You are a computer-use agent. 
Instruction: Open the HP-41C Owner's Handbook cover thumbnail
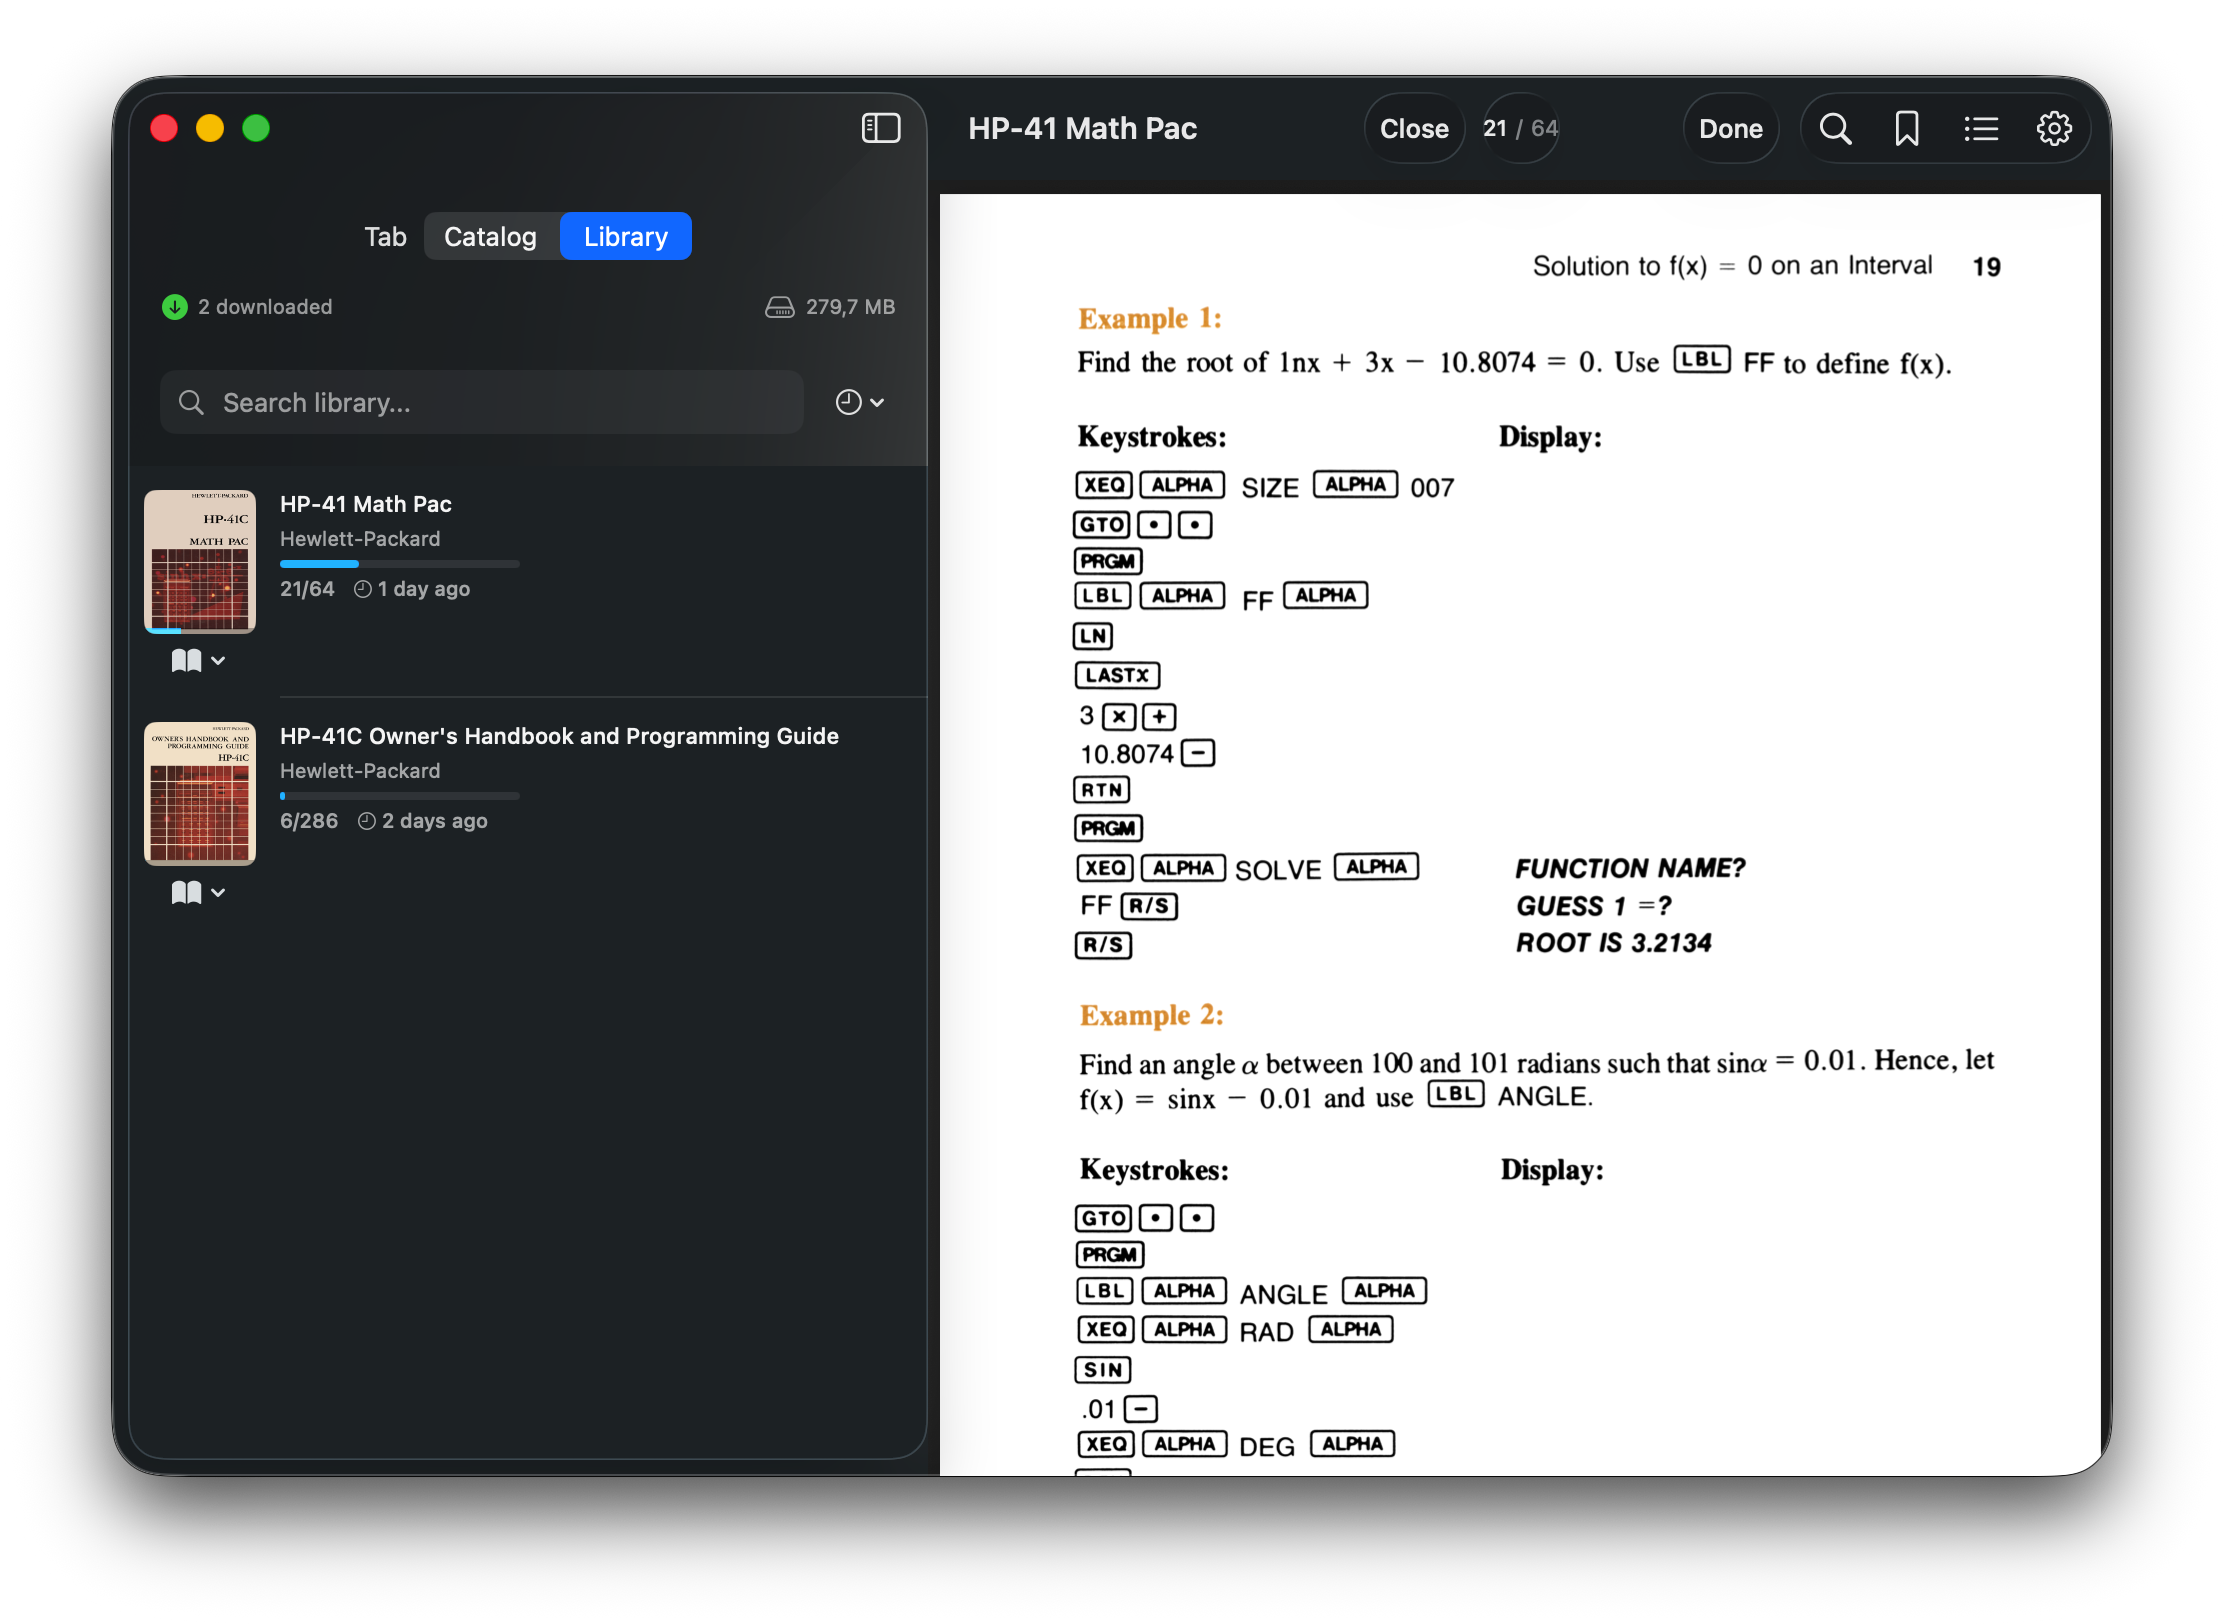pyautogui.click(x=200, y=794)
